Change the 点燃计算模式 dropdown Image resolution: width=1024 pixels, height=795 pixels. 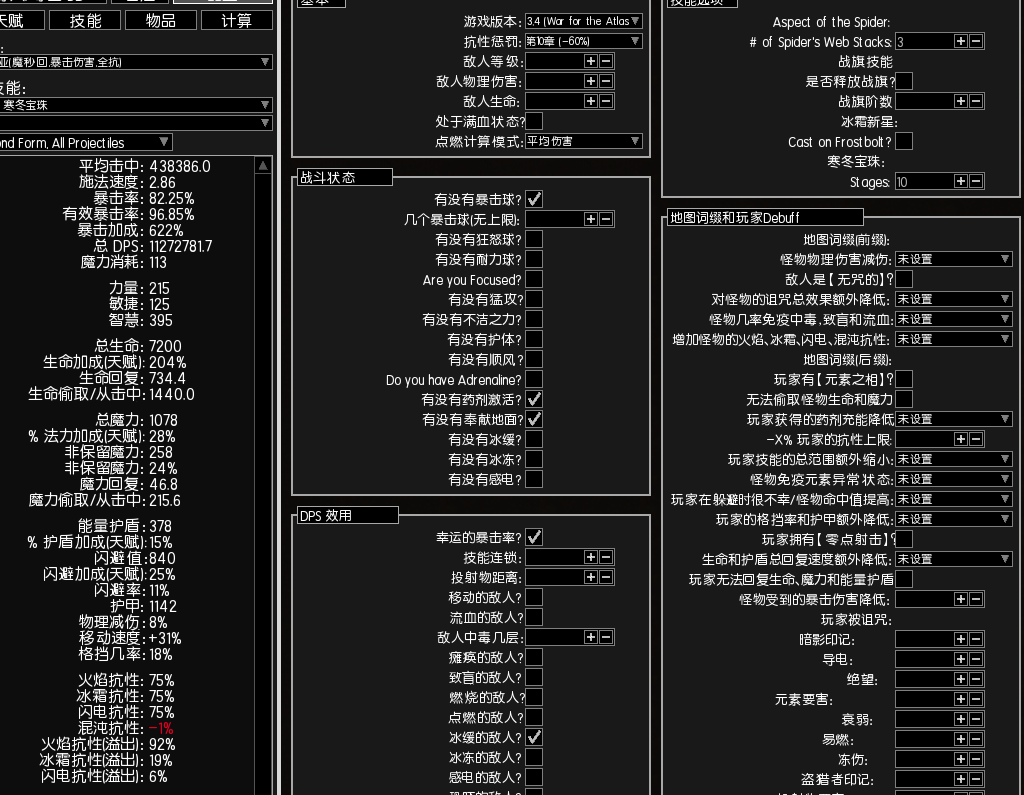582,140
